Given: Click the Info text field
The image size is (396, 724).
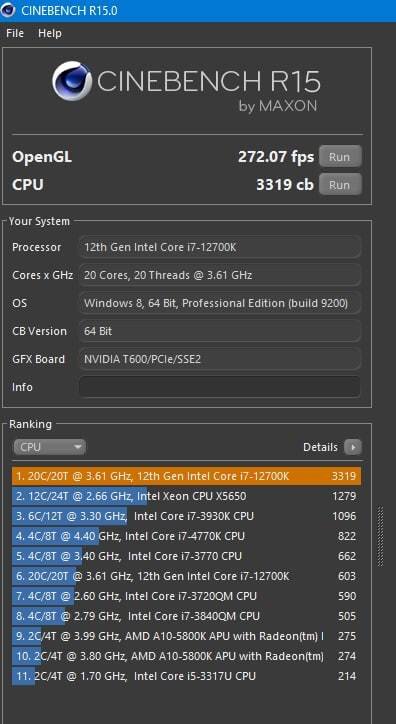Looking at the screenshot, I should point(220,387).
